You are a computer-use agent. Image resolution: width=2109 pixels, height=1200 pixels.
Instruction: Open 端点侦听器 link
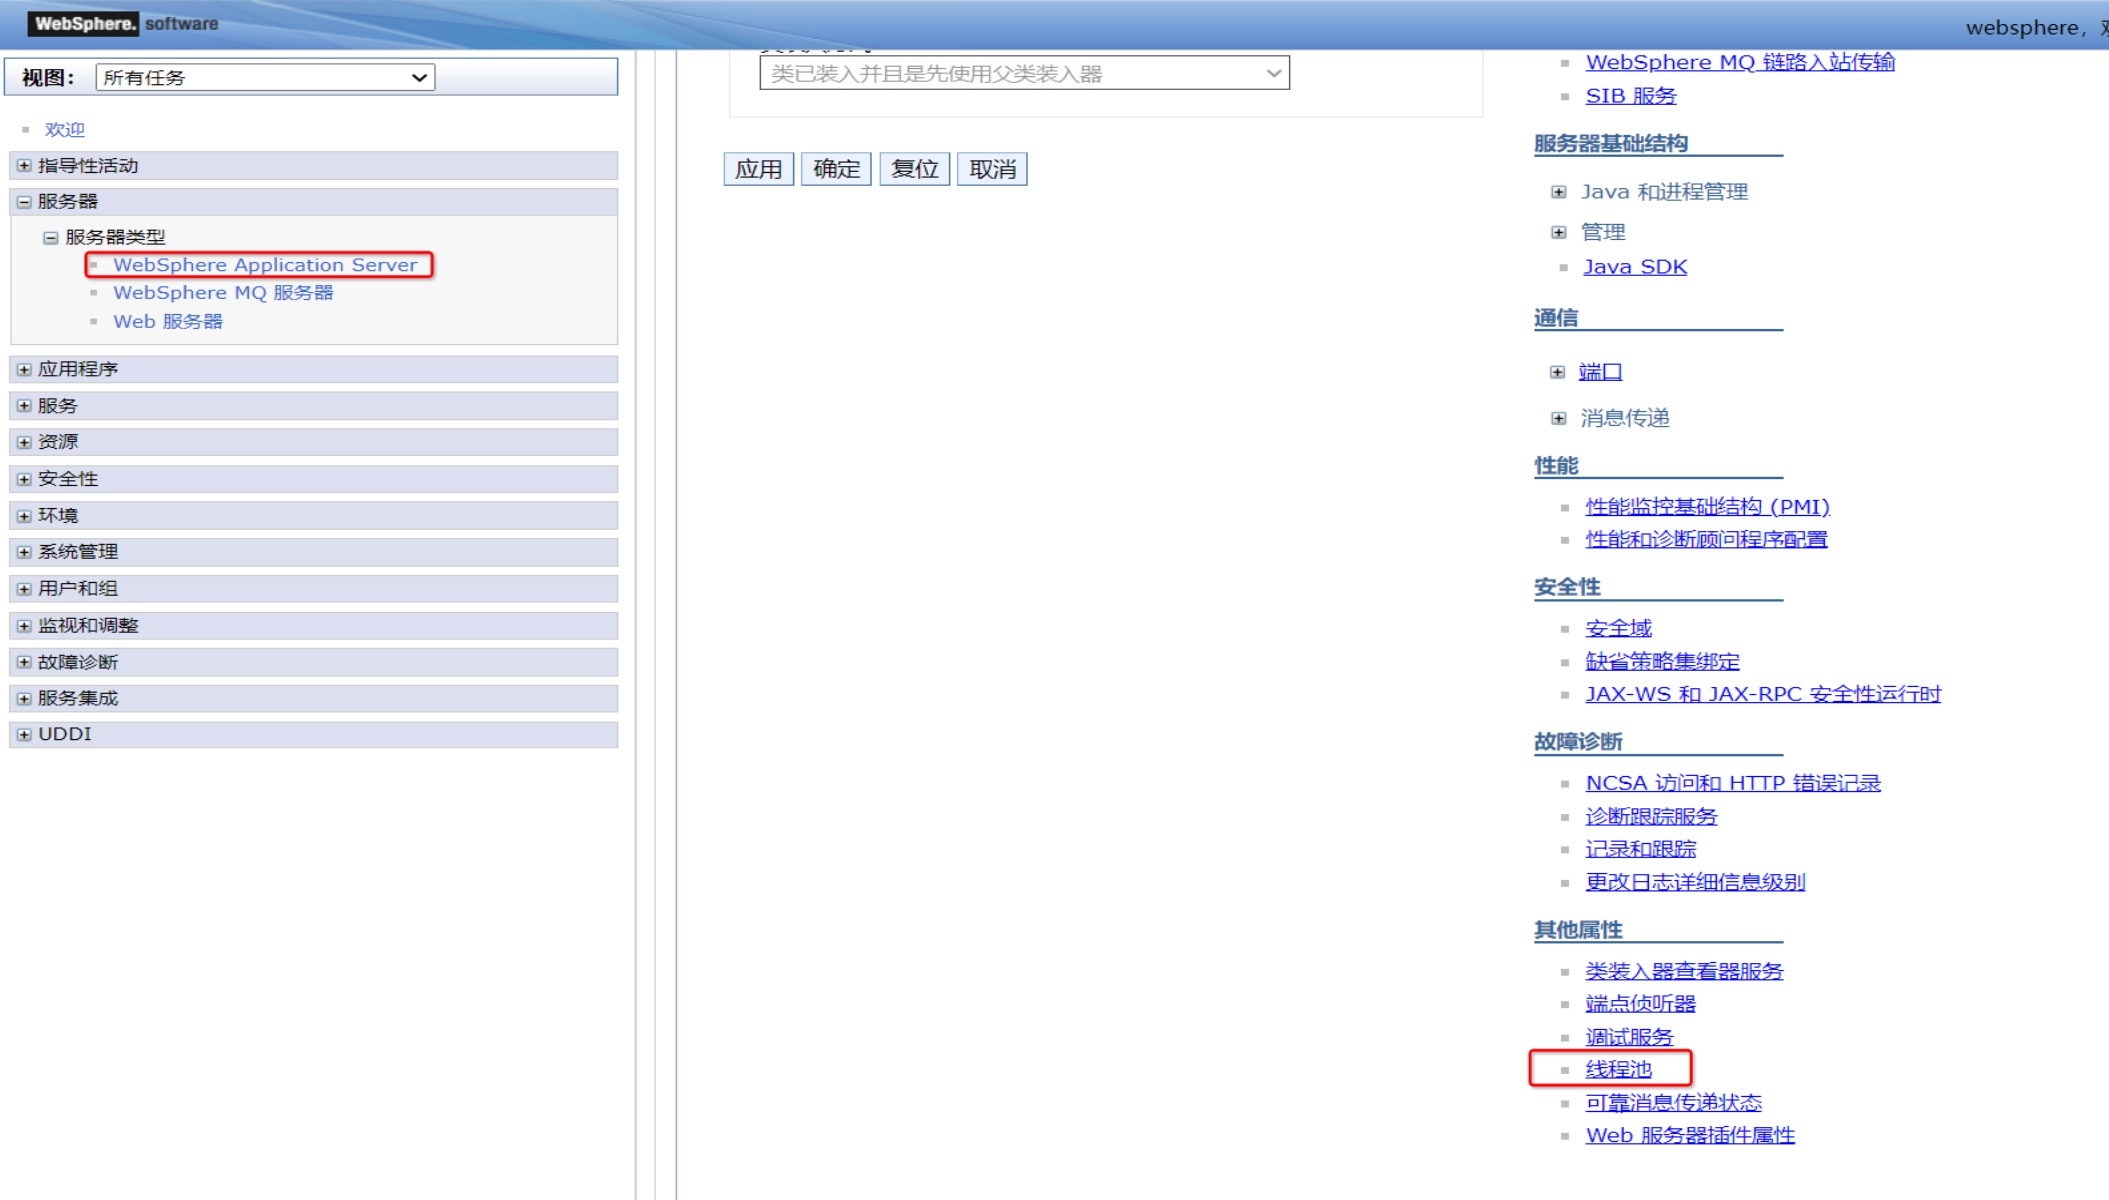point(1641,1004)
